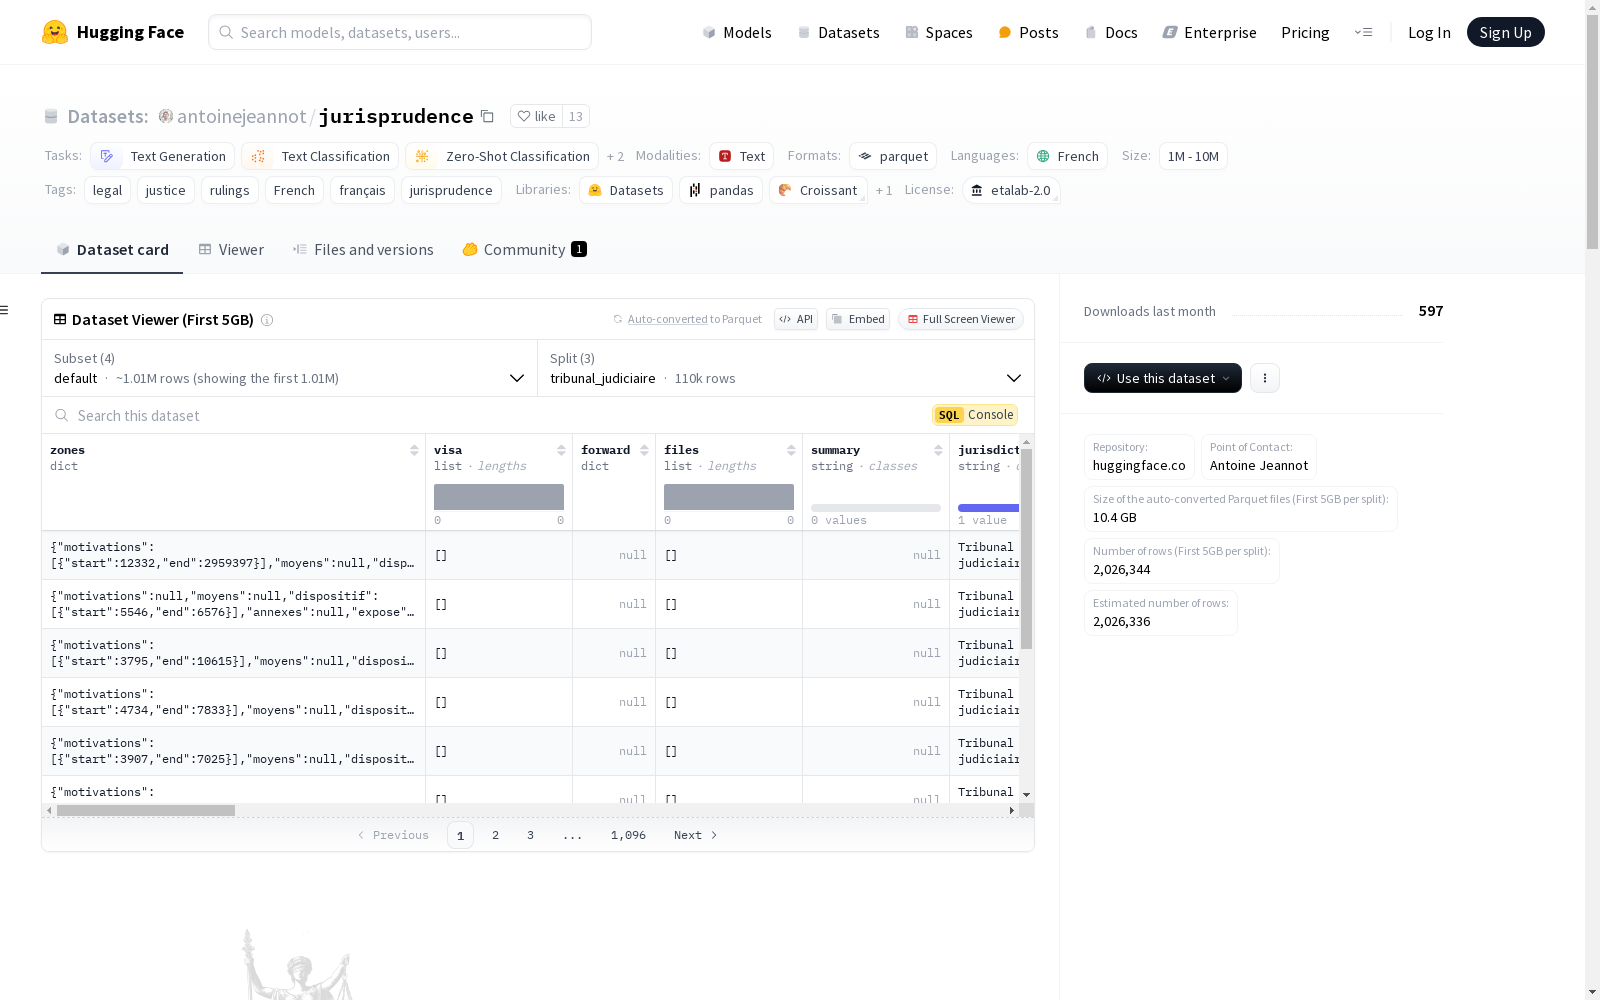
Task: Show the +2 additional tasks
Action: coord(615,156)
